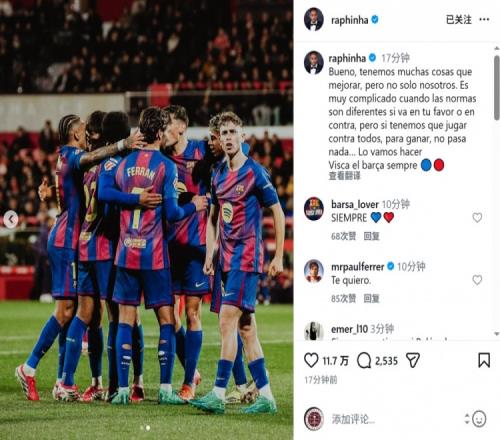The height and width of the screenshot is (440, 500).
Task: Open more options three-dot menu
Action: pyautogui.click(x=484, y=20)
